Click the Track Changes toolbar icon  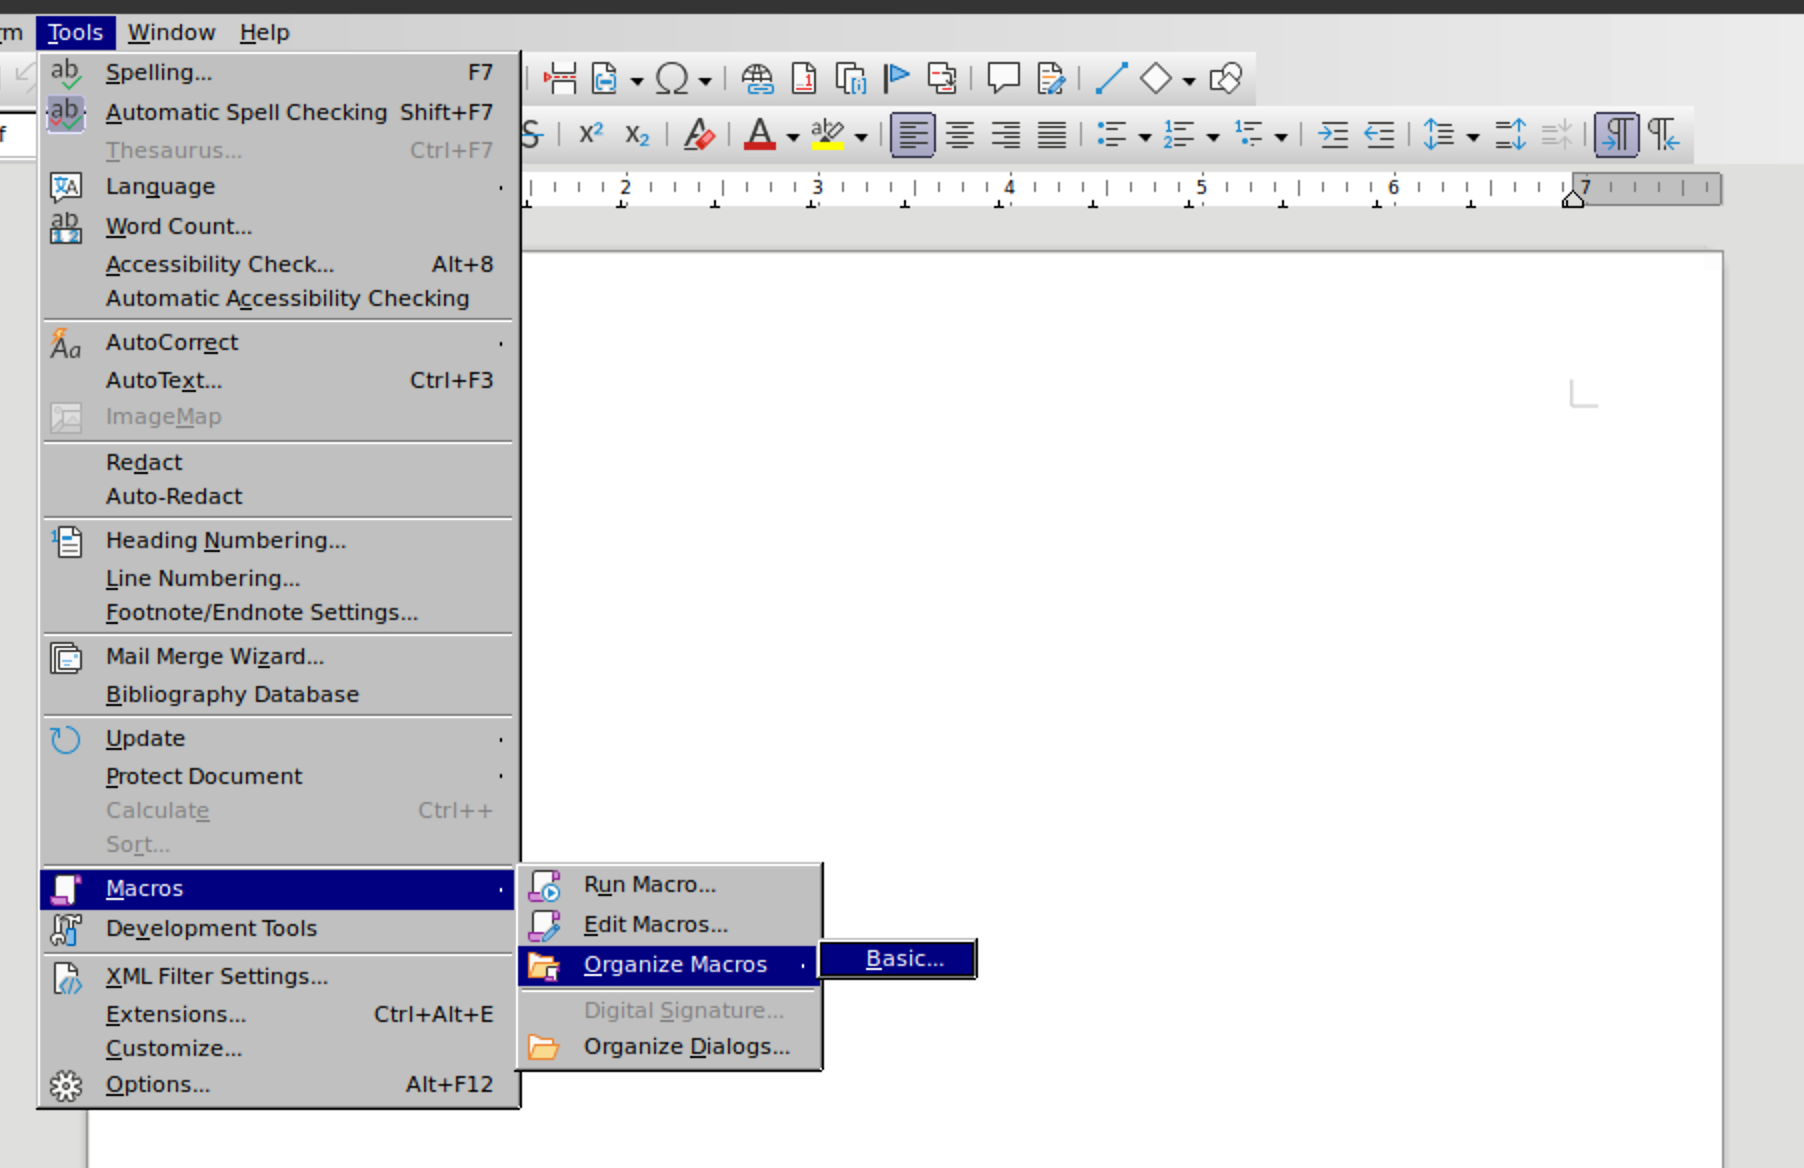point(1051,78)
